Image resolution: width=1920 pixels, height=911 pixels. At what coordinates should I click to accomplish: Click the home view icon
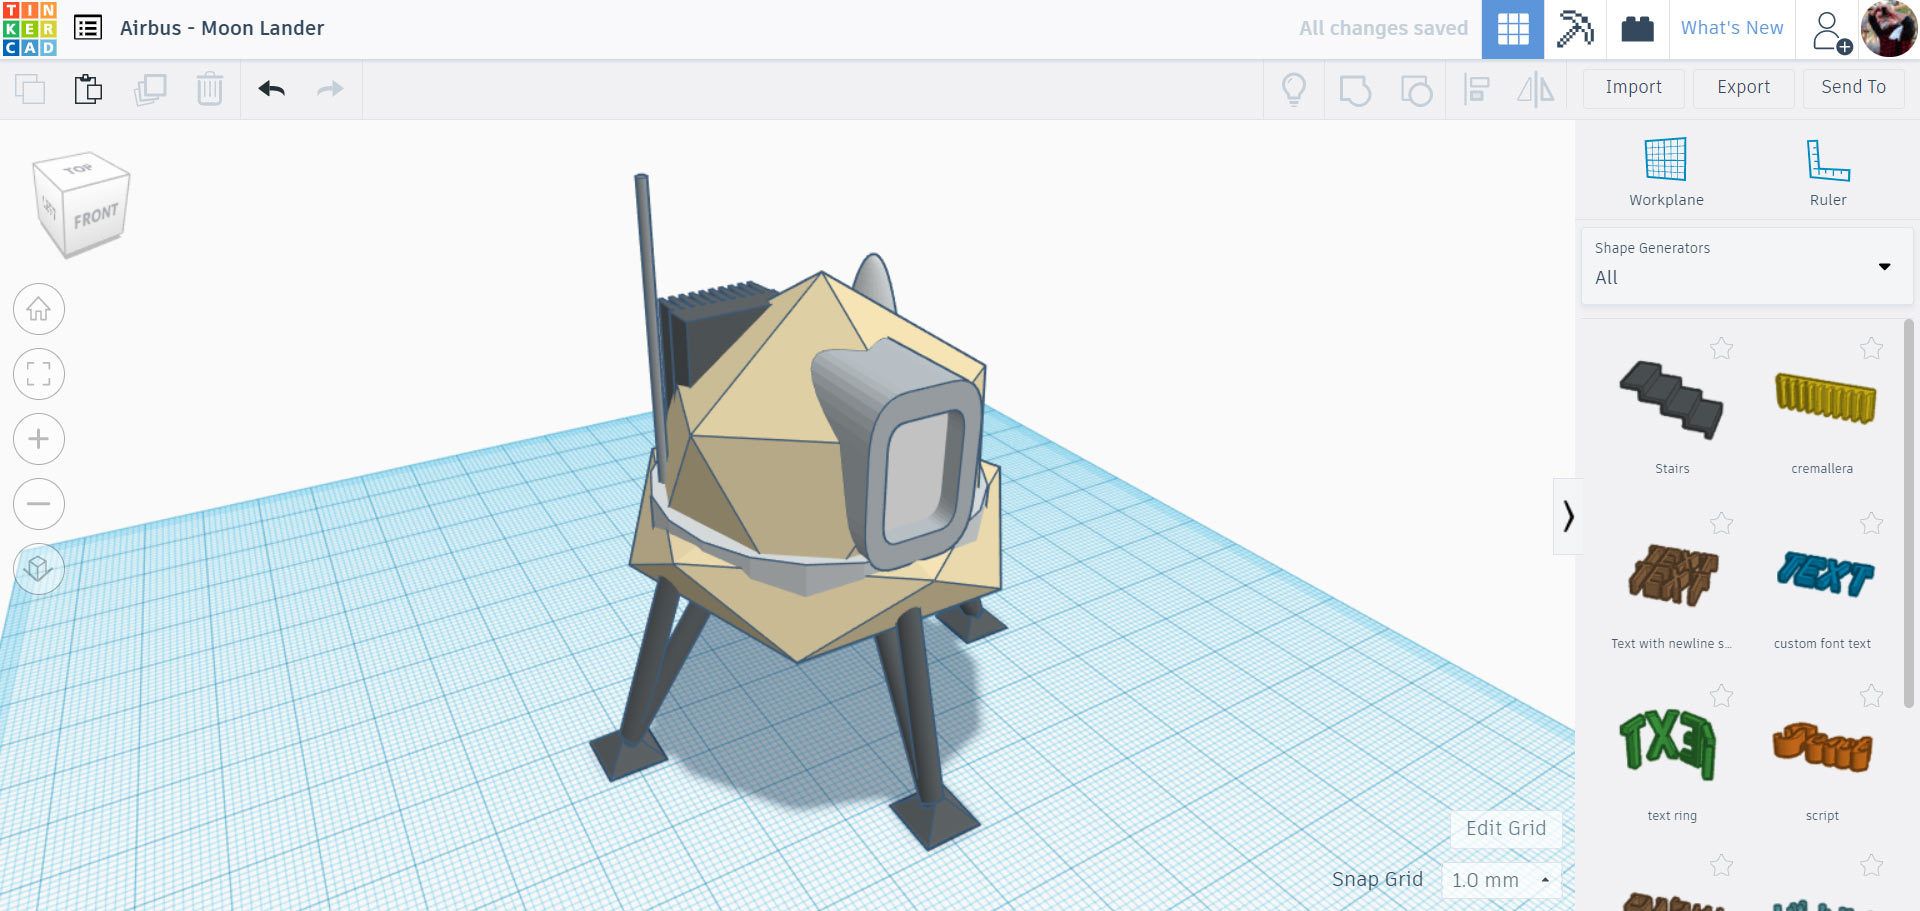tap(38, 308)
